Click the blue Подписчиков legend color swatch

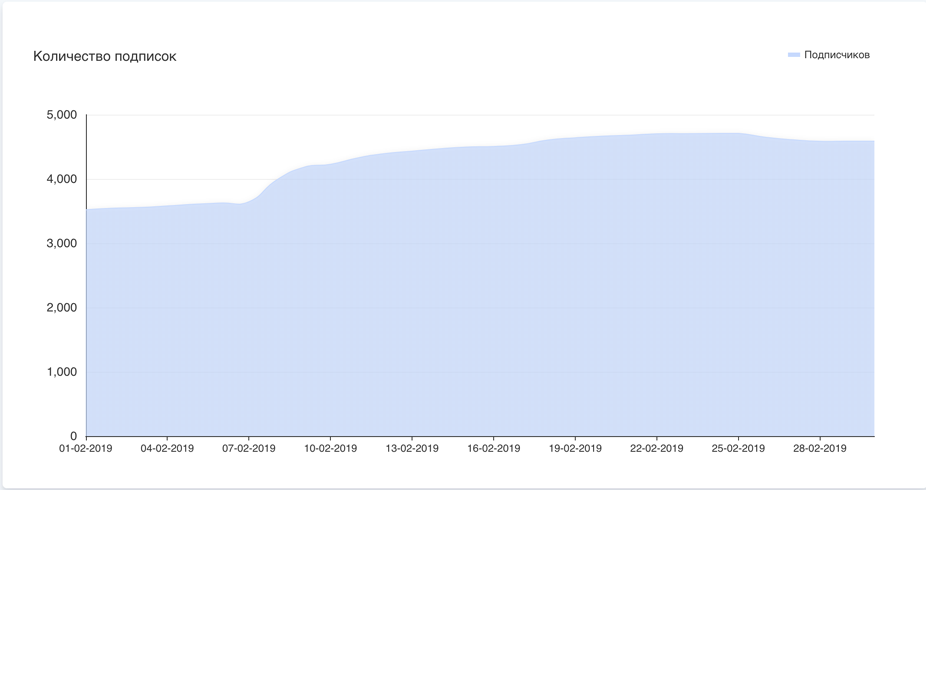pyautogui.click(x=794, y=55)
